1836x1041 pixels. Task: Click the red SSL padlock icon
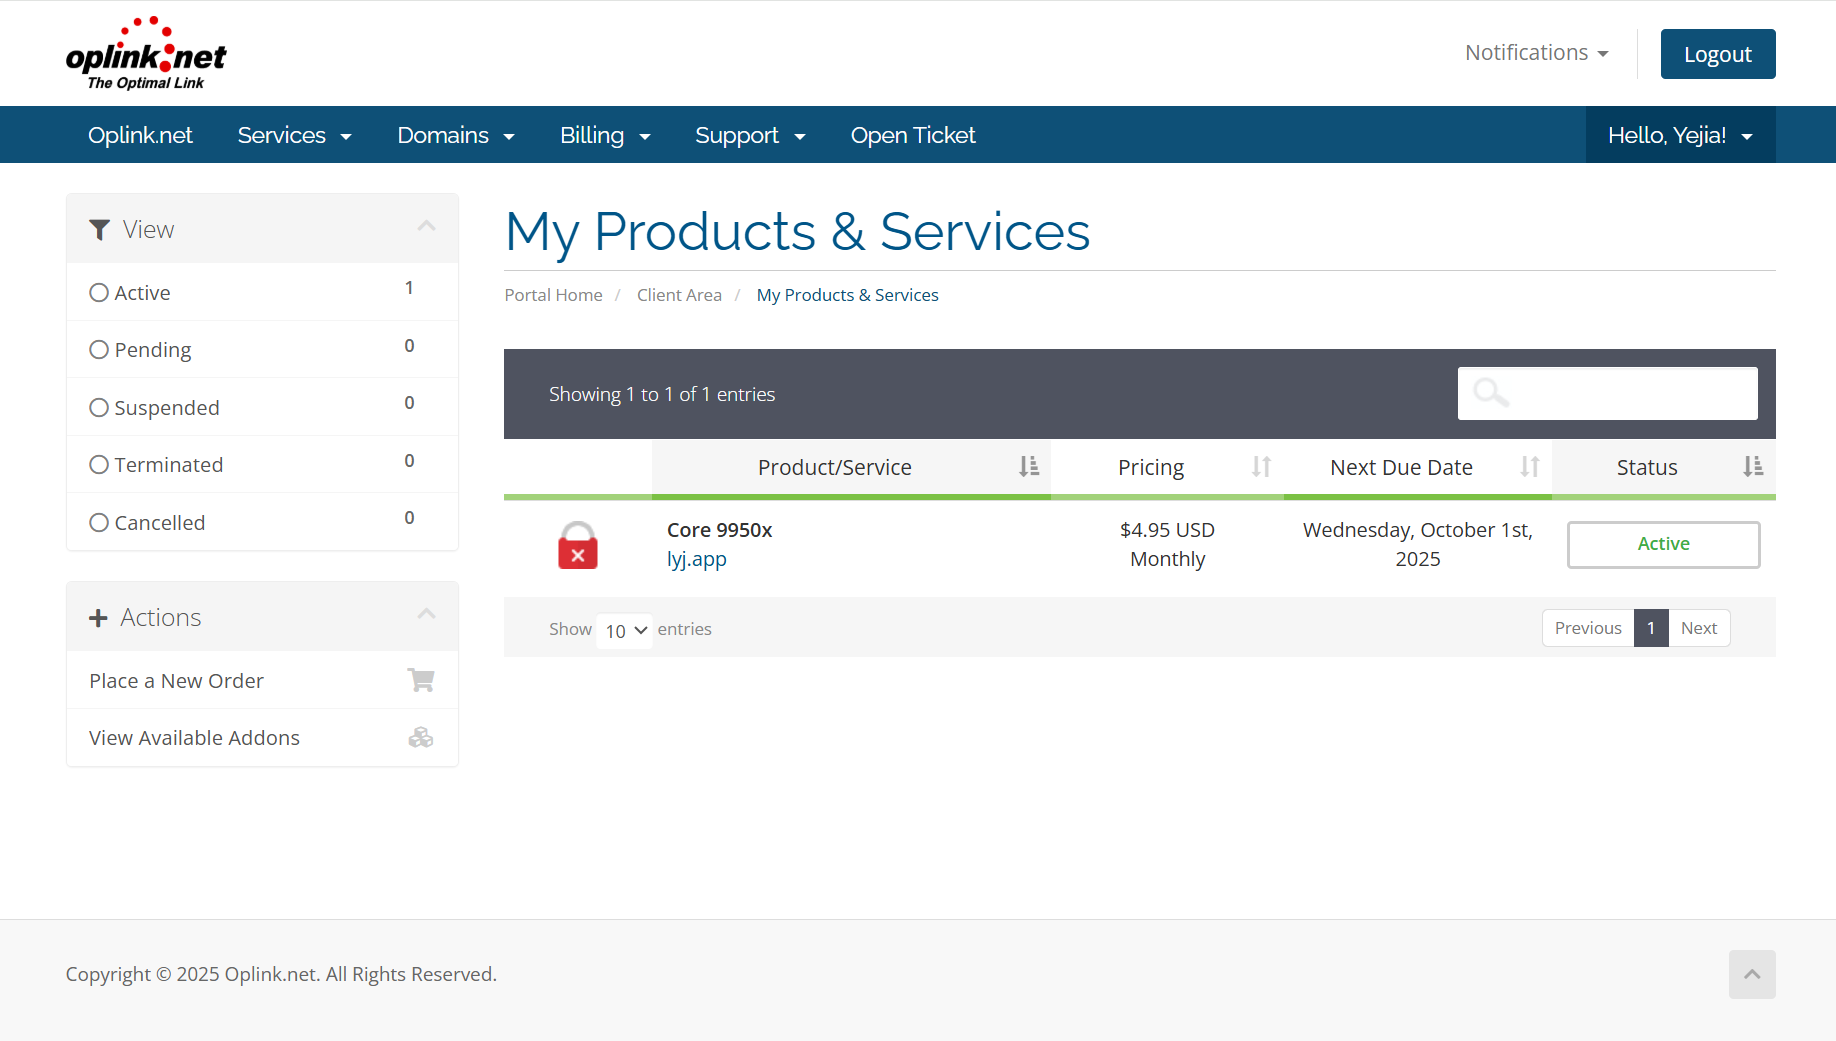point(578,545)
